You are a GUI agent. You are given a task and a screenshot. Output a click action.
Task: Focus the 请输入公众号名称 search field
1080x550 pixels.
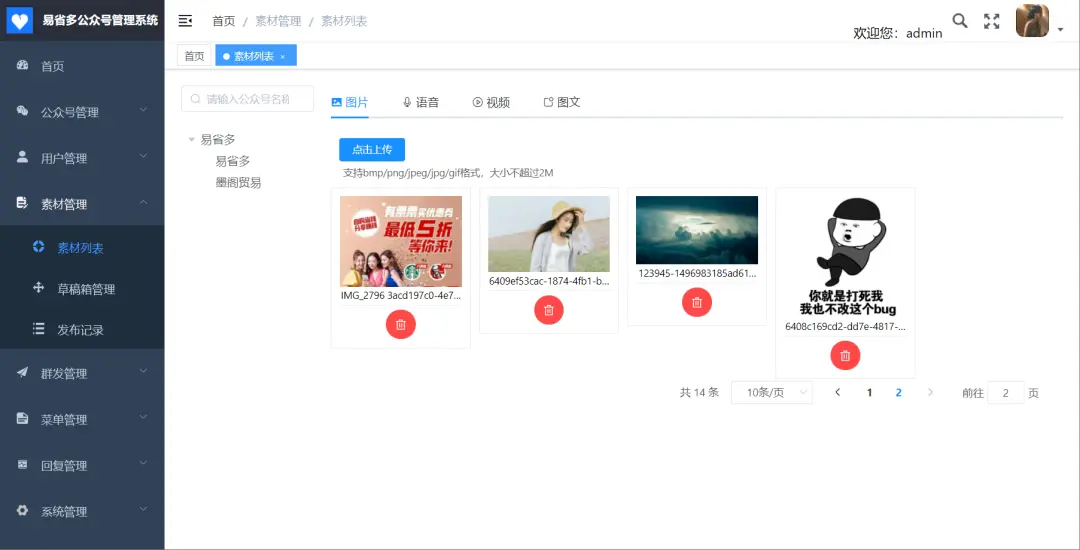click(247, 98)
